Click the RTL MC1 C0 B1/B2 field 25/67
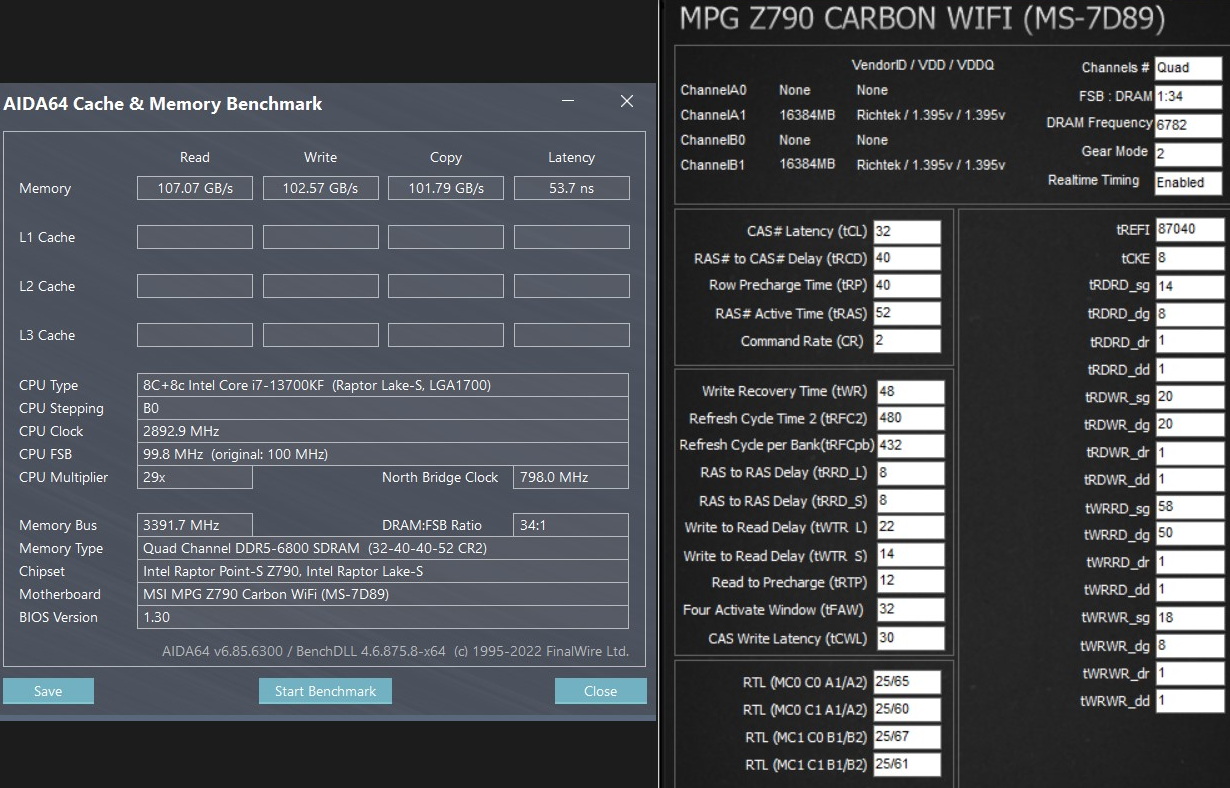The image size is (1230, 788). [x=907, y=737]
